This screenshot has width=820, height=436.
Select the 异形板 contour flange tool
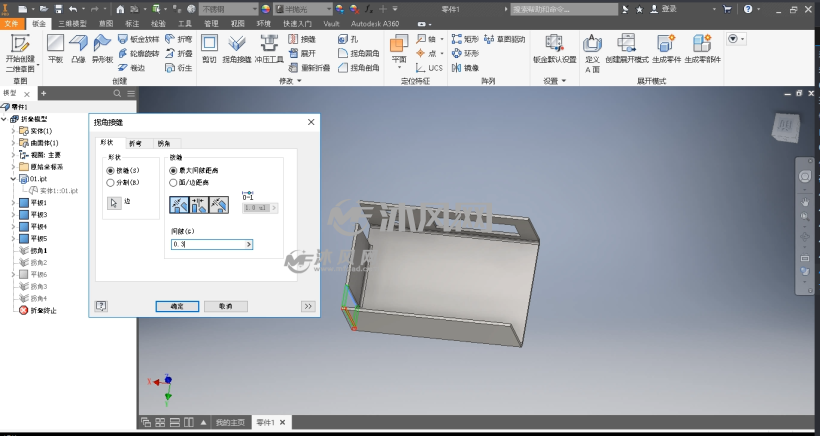click(102, 49)
